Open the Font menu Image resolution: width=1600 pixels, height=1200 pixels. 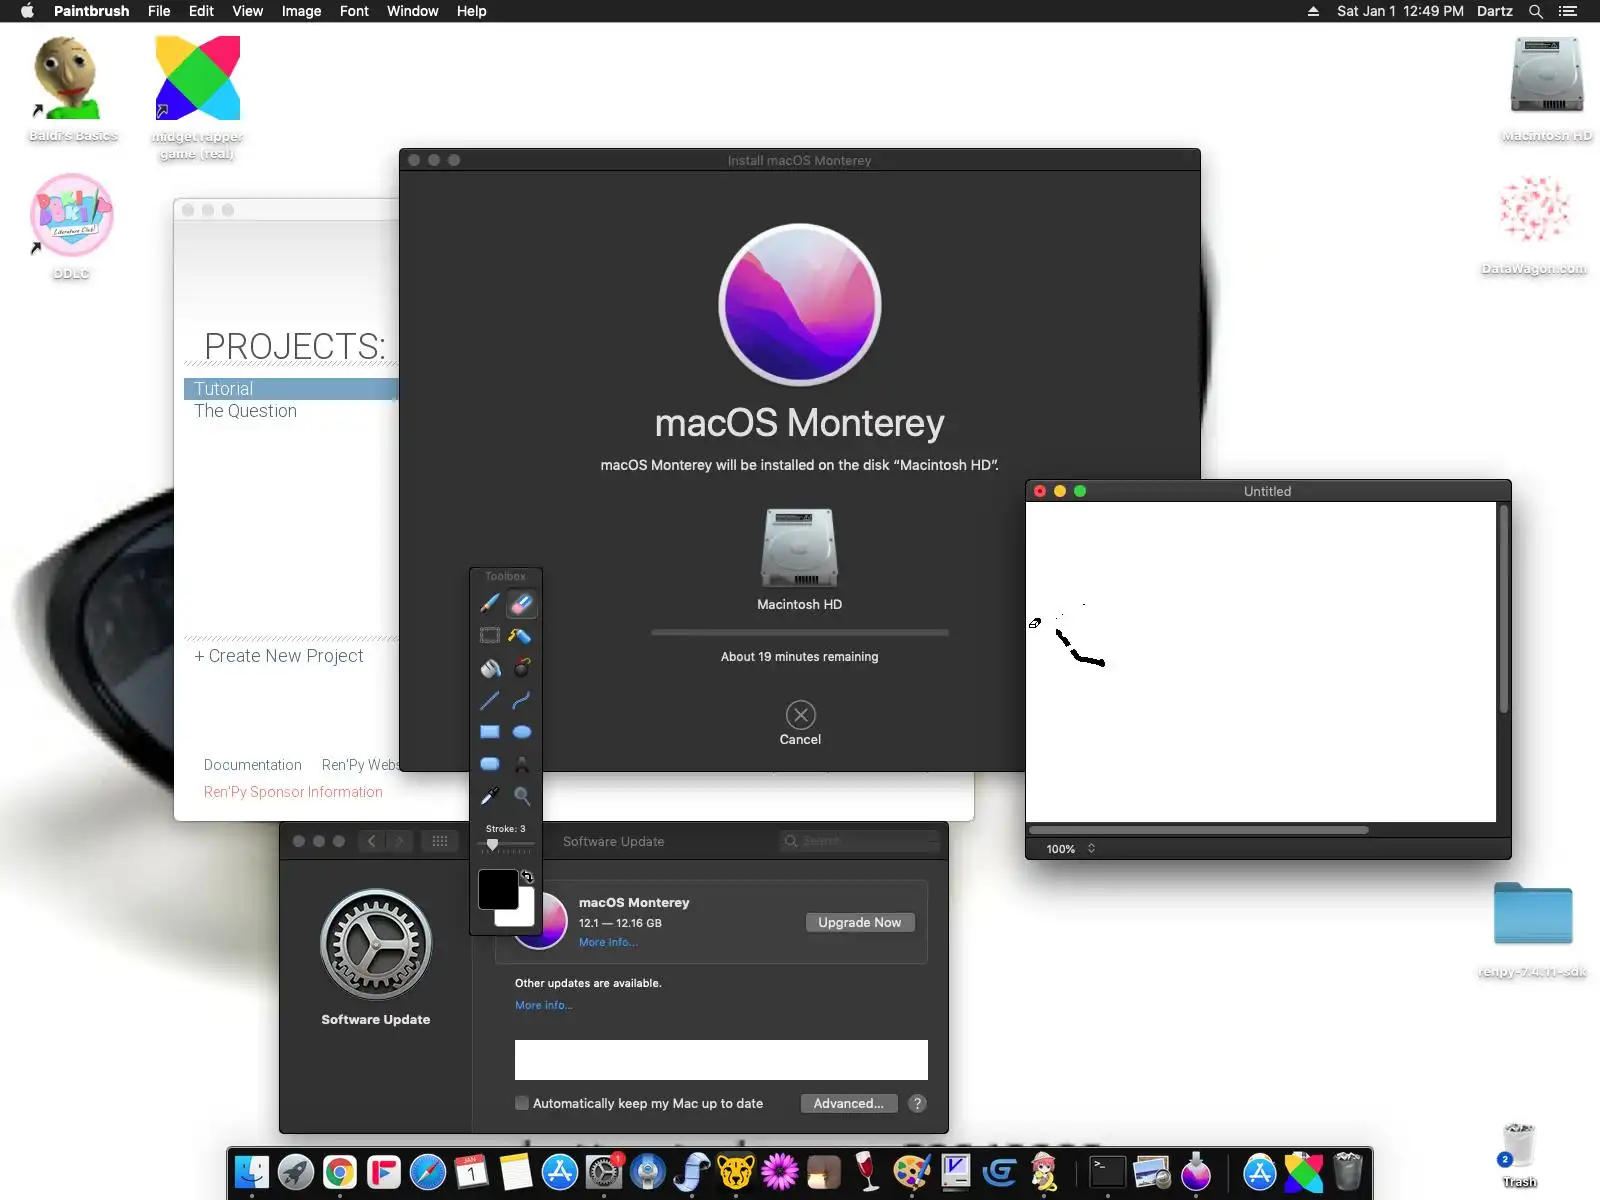(x=354, y=11)
